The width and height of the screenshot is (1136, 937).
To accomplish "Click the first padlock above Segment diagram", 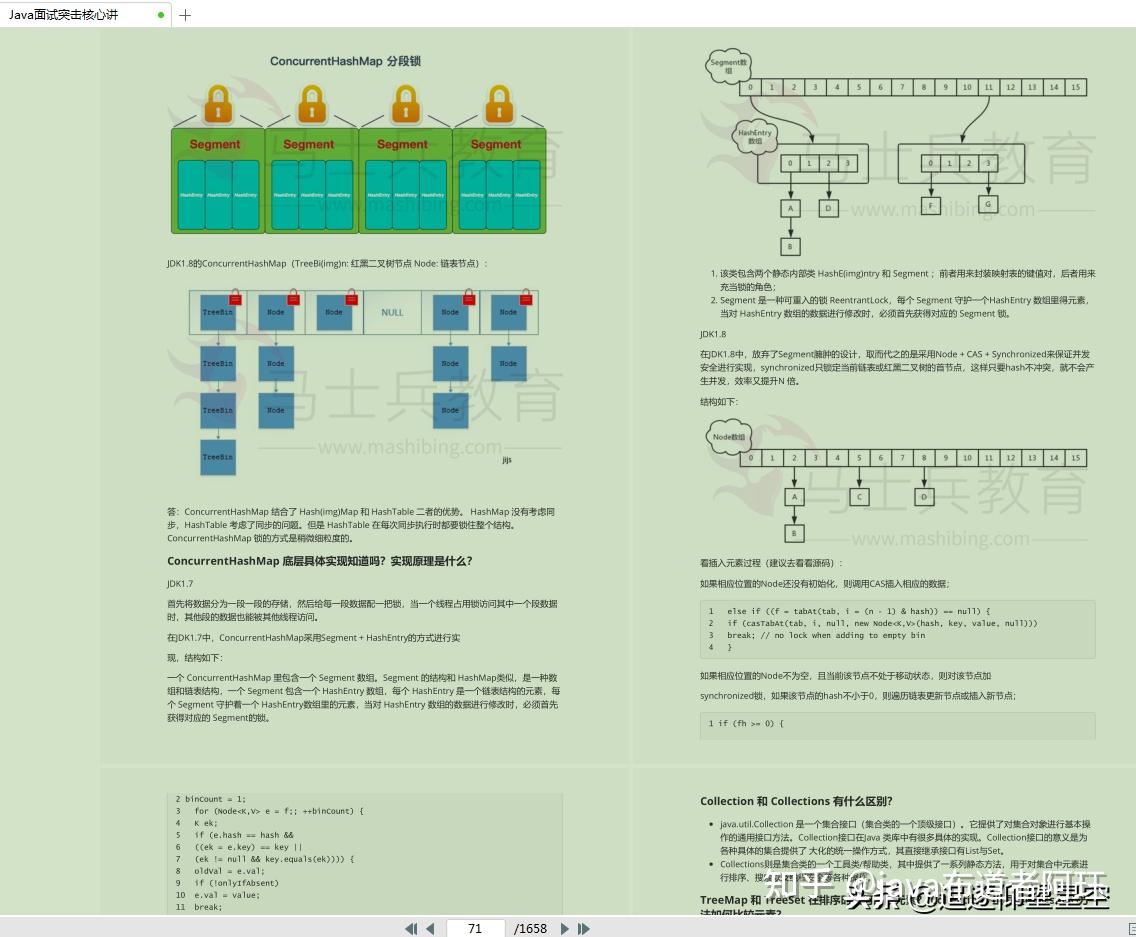I will point(218,104).
